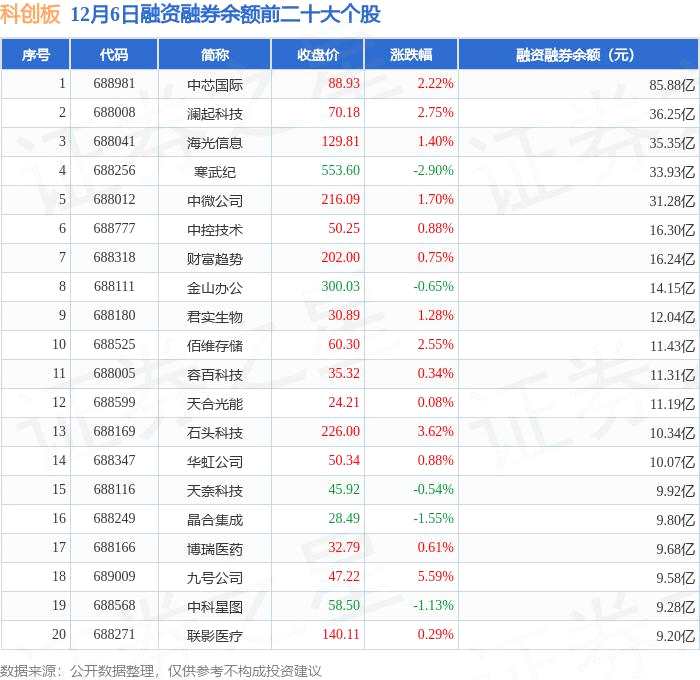Click stock name 九号公司
The image size is (700, 680).
[x=215, y=578]
